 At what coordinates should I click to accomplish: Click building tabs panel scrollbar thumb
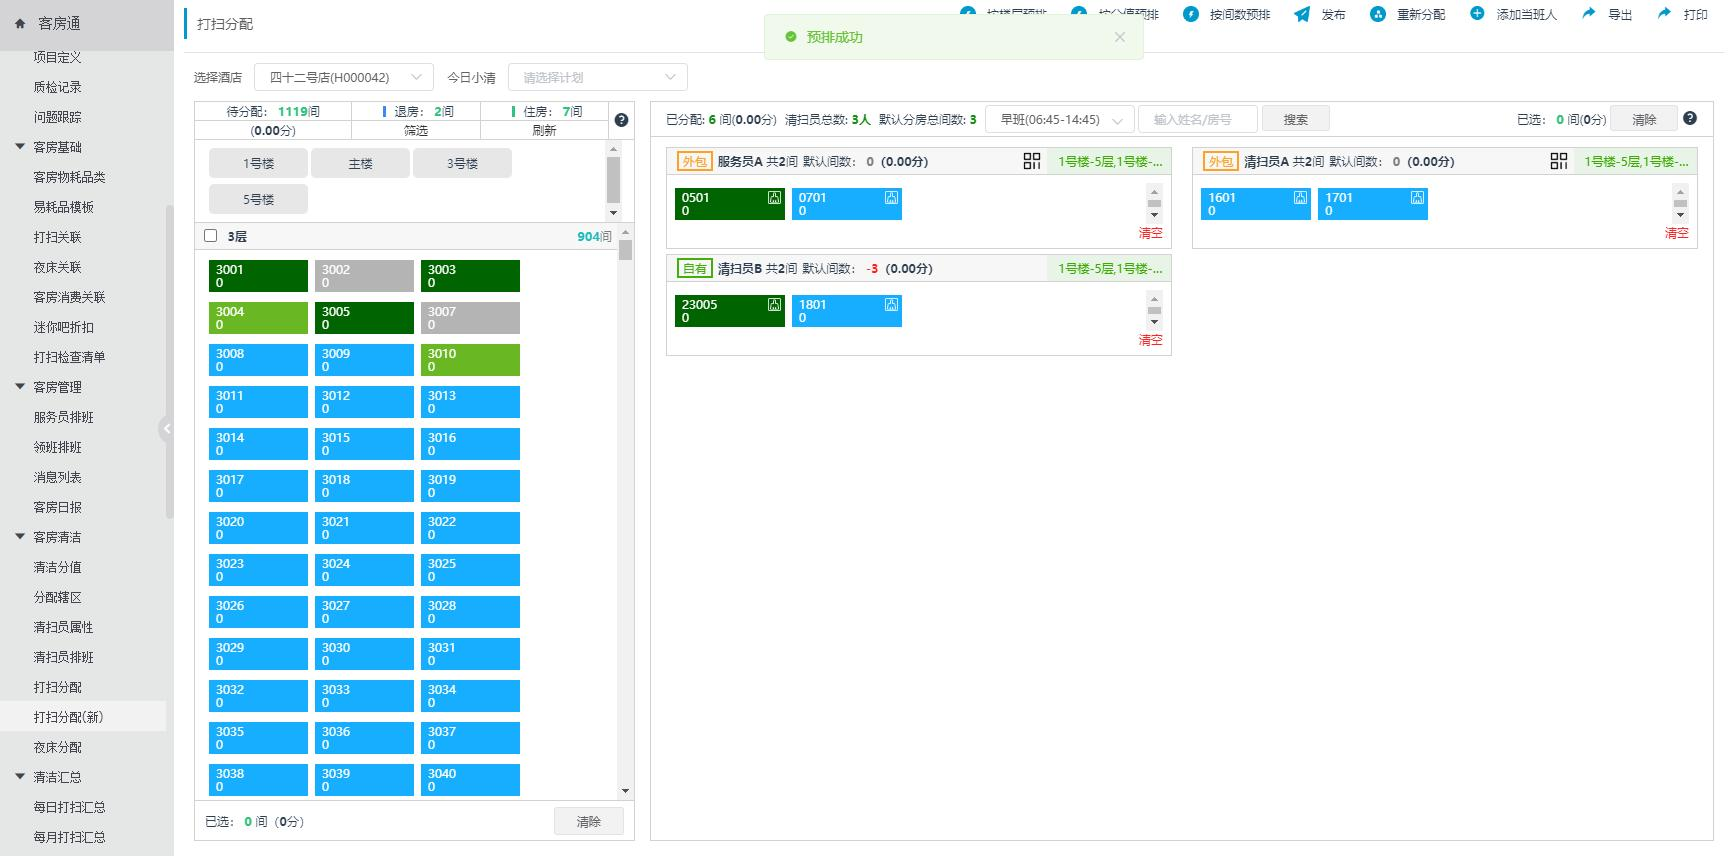[x=613, y=180]
